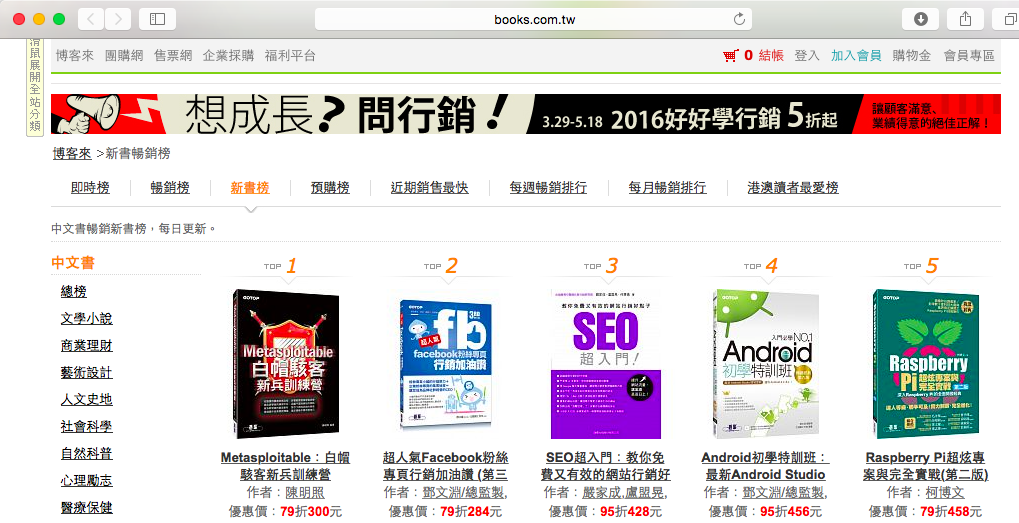Select 人文史地 category in sidebar

pos(86,400)
